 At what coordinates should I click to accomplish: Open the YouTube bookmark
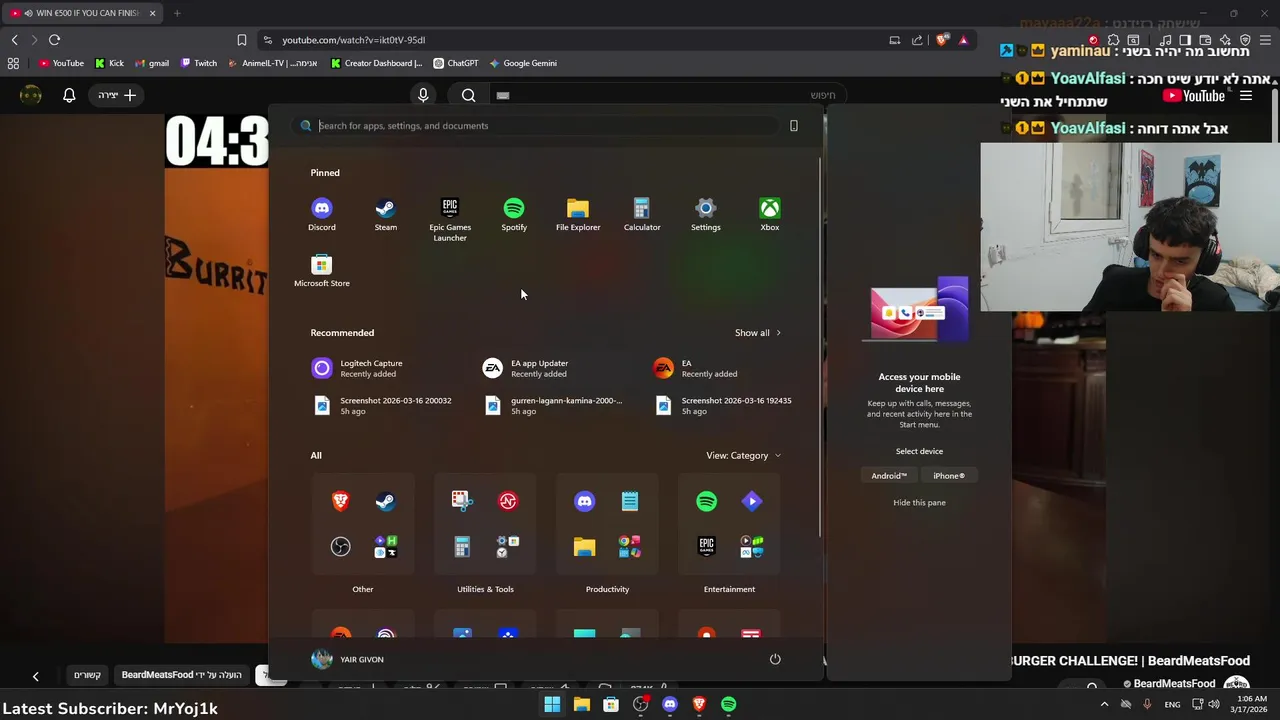pyautogui.click(x=61, y=63)
